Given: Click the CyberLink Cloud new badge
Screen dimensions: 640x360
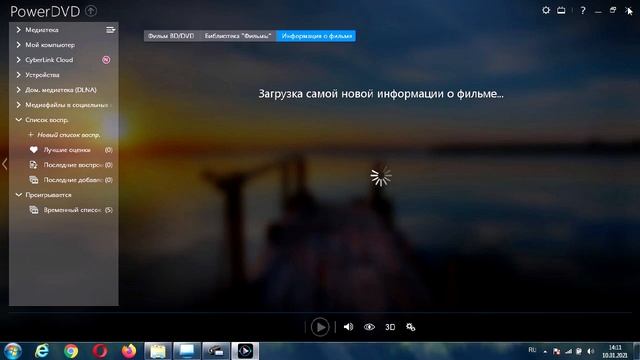Looking at the screenshot, I should [106, 60].
